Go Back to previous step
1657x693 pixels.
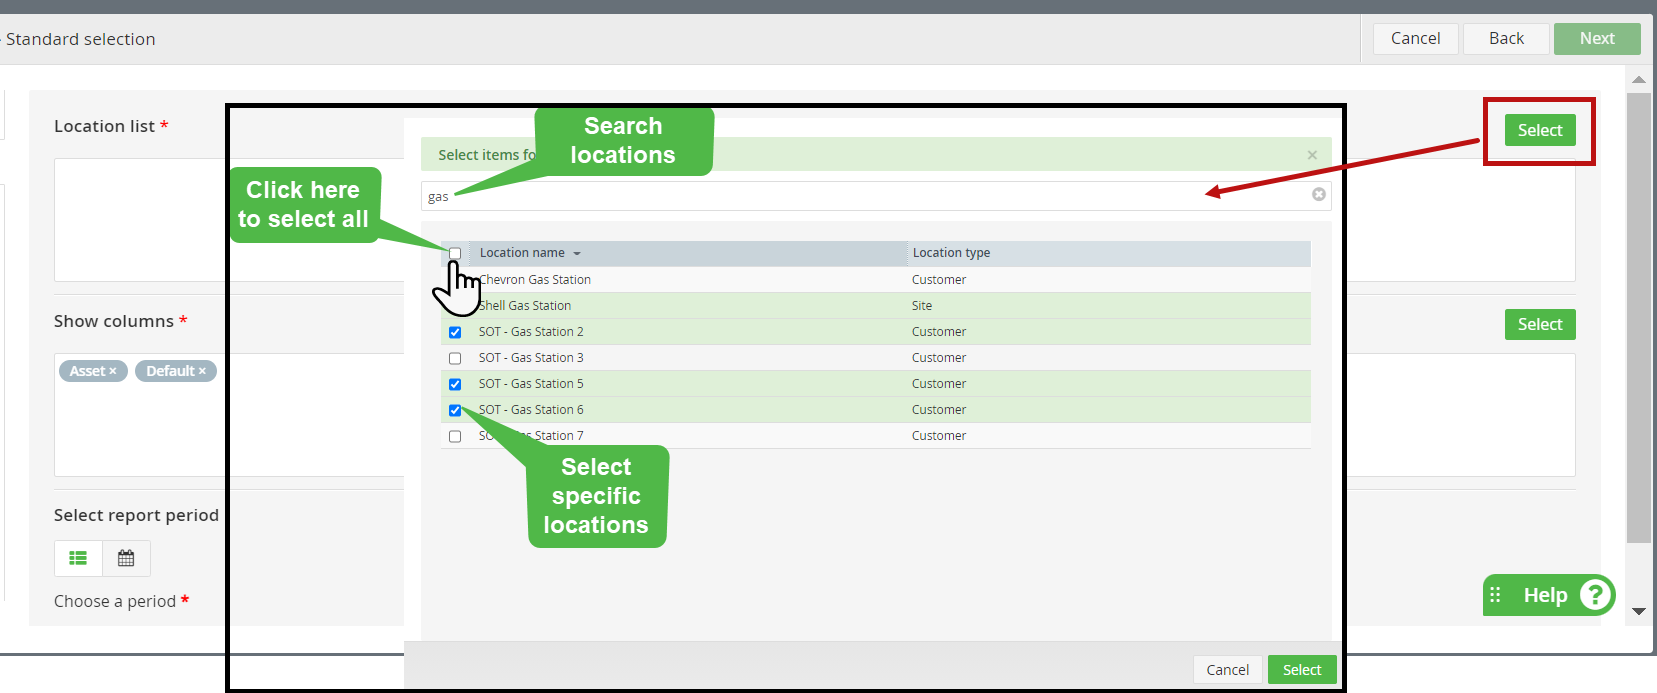[x=1506, y=38]
